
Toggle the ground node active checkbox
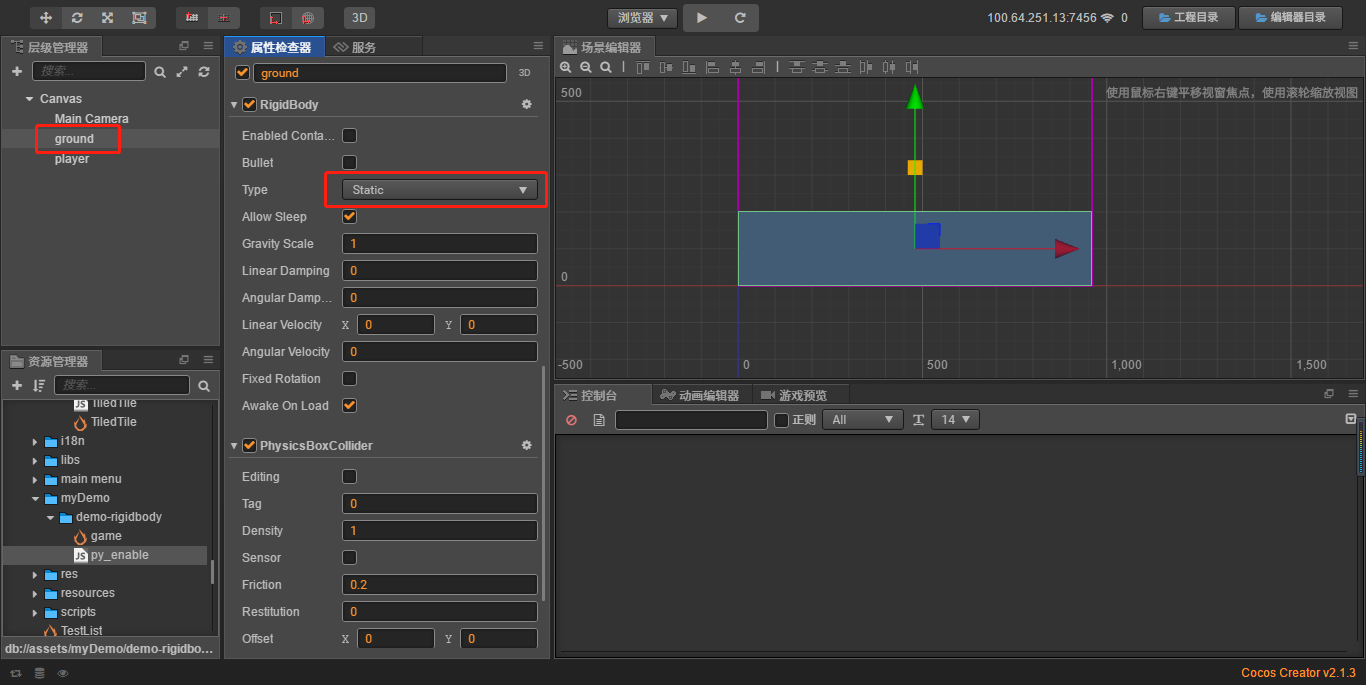pos(242,73)
